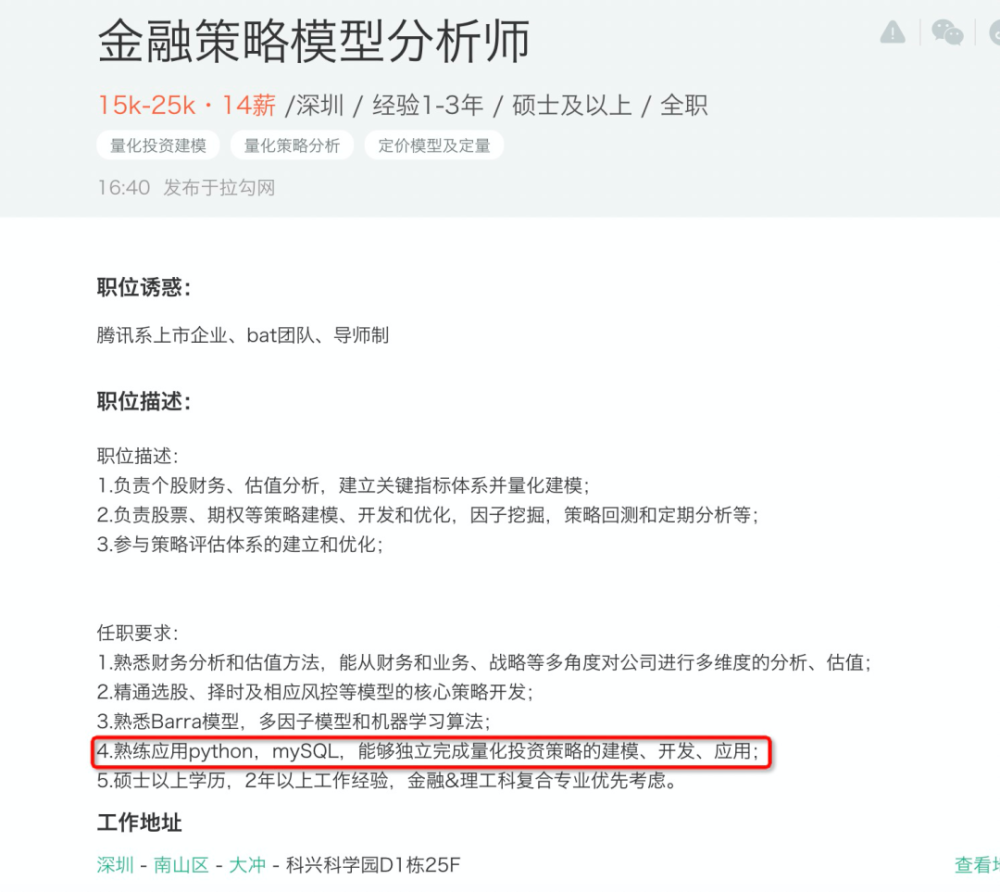The width and height of the screenshot is (1000, 892).
Task: Click the 科兴科学园D1栋25F address text
Action: tap(373, 865)
